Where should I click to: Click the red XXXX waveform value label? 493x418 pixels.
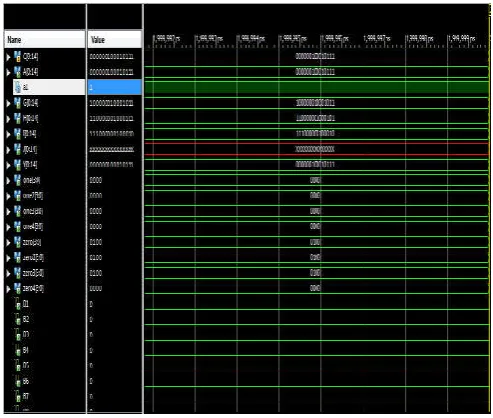(315, 149)
